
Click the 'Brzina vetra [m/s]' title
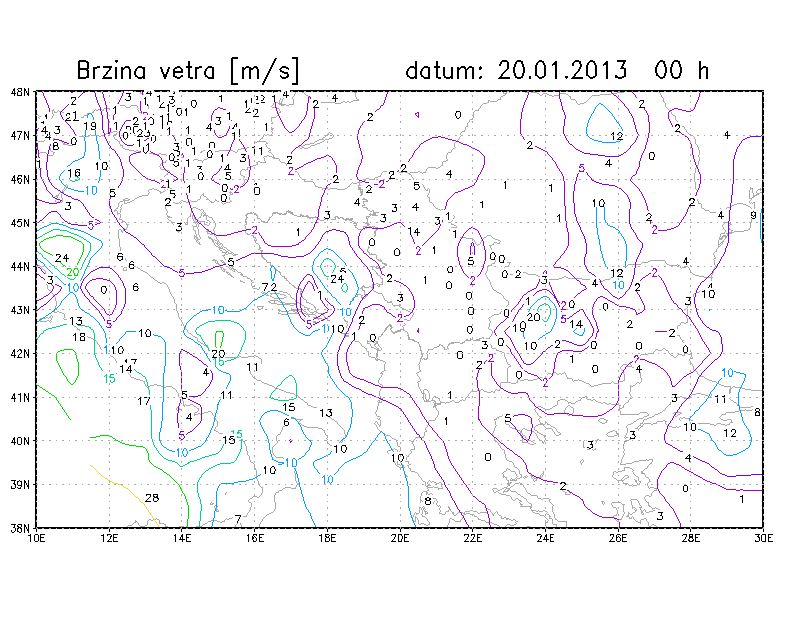(x=188, y=70)
